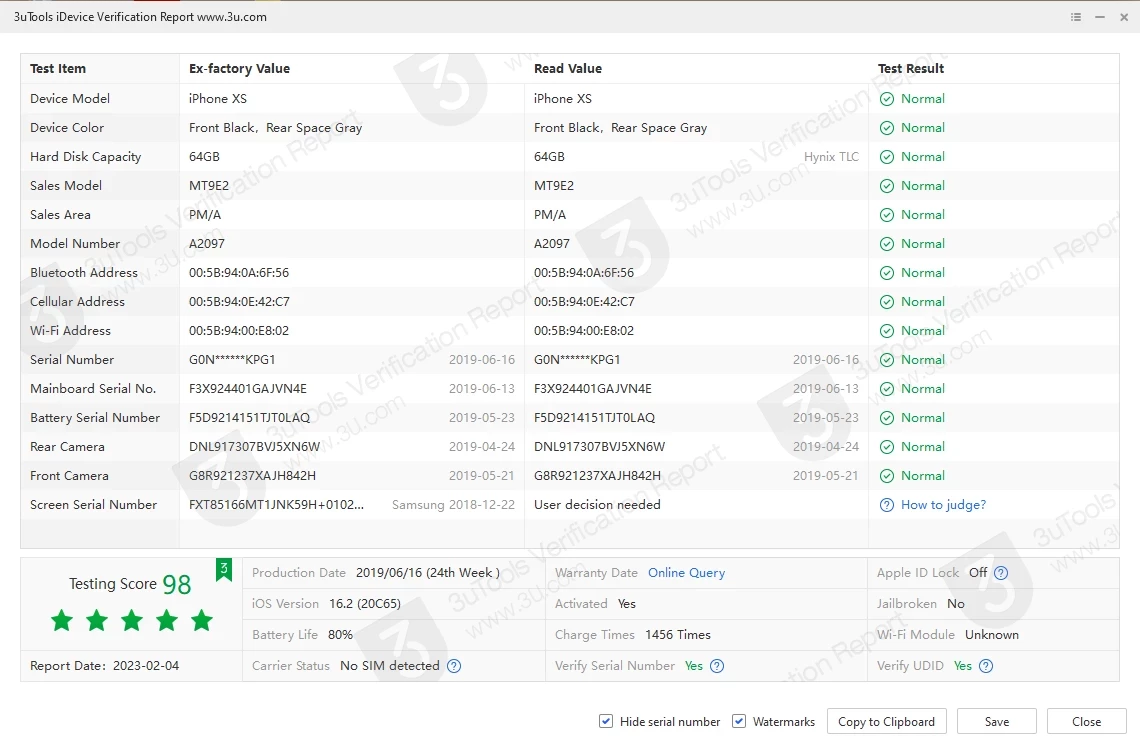Screen dimensions: 1140x750
Task: Click the green check icon in Mainboard Serial row
Action: click(x=887, y=390)
